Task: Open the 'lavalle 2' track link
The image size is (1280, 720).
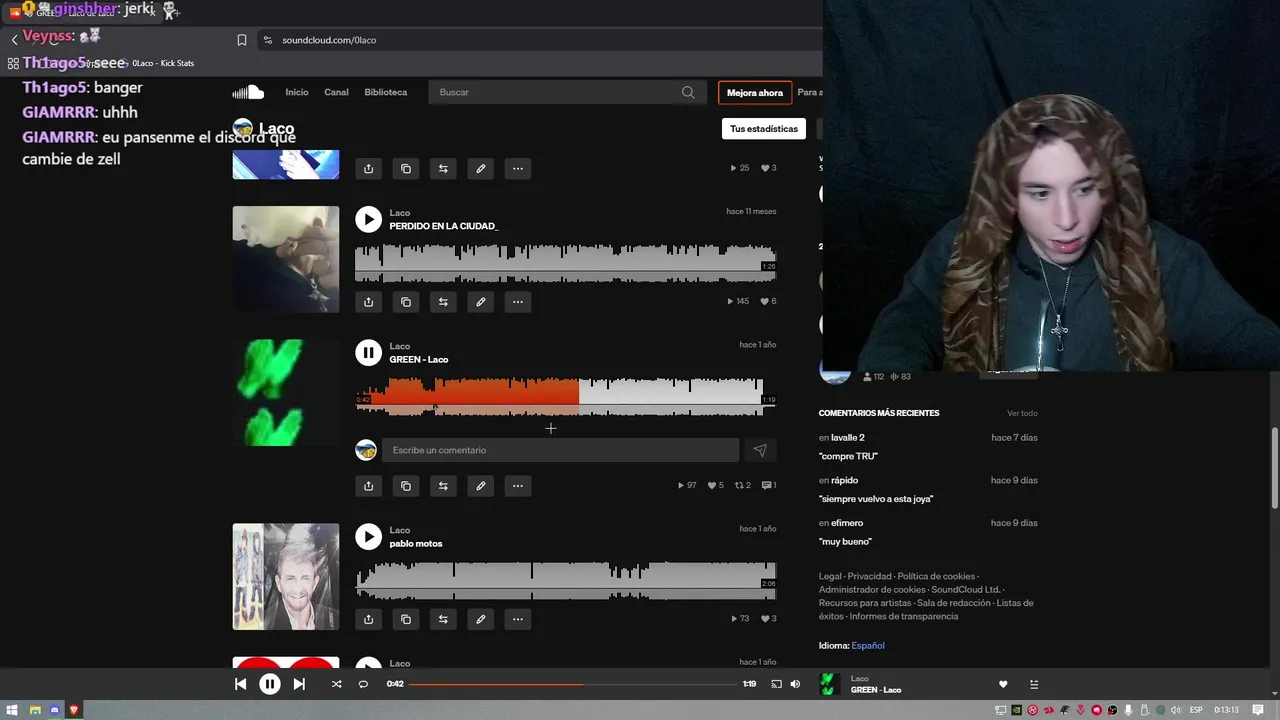Action: tap(848, 438)
